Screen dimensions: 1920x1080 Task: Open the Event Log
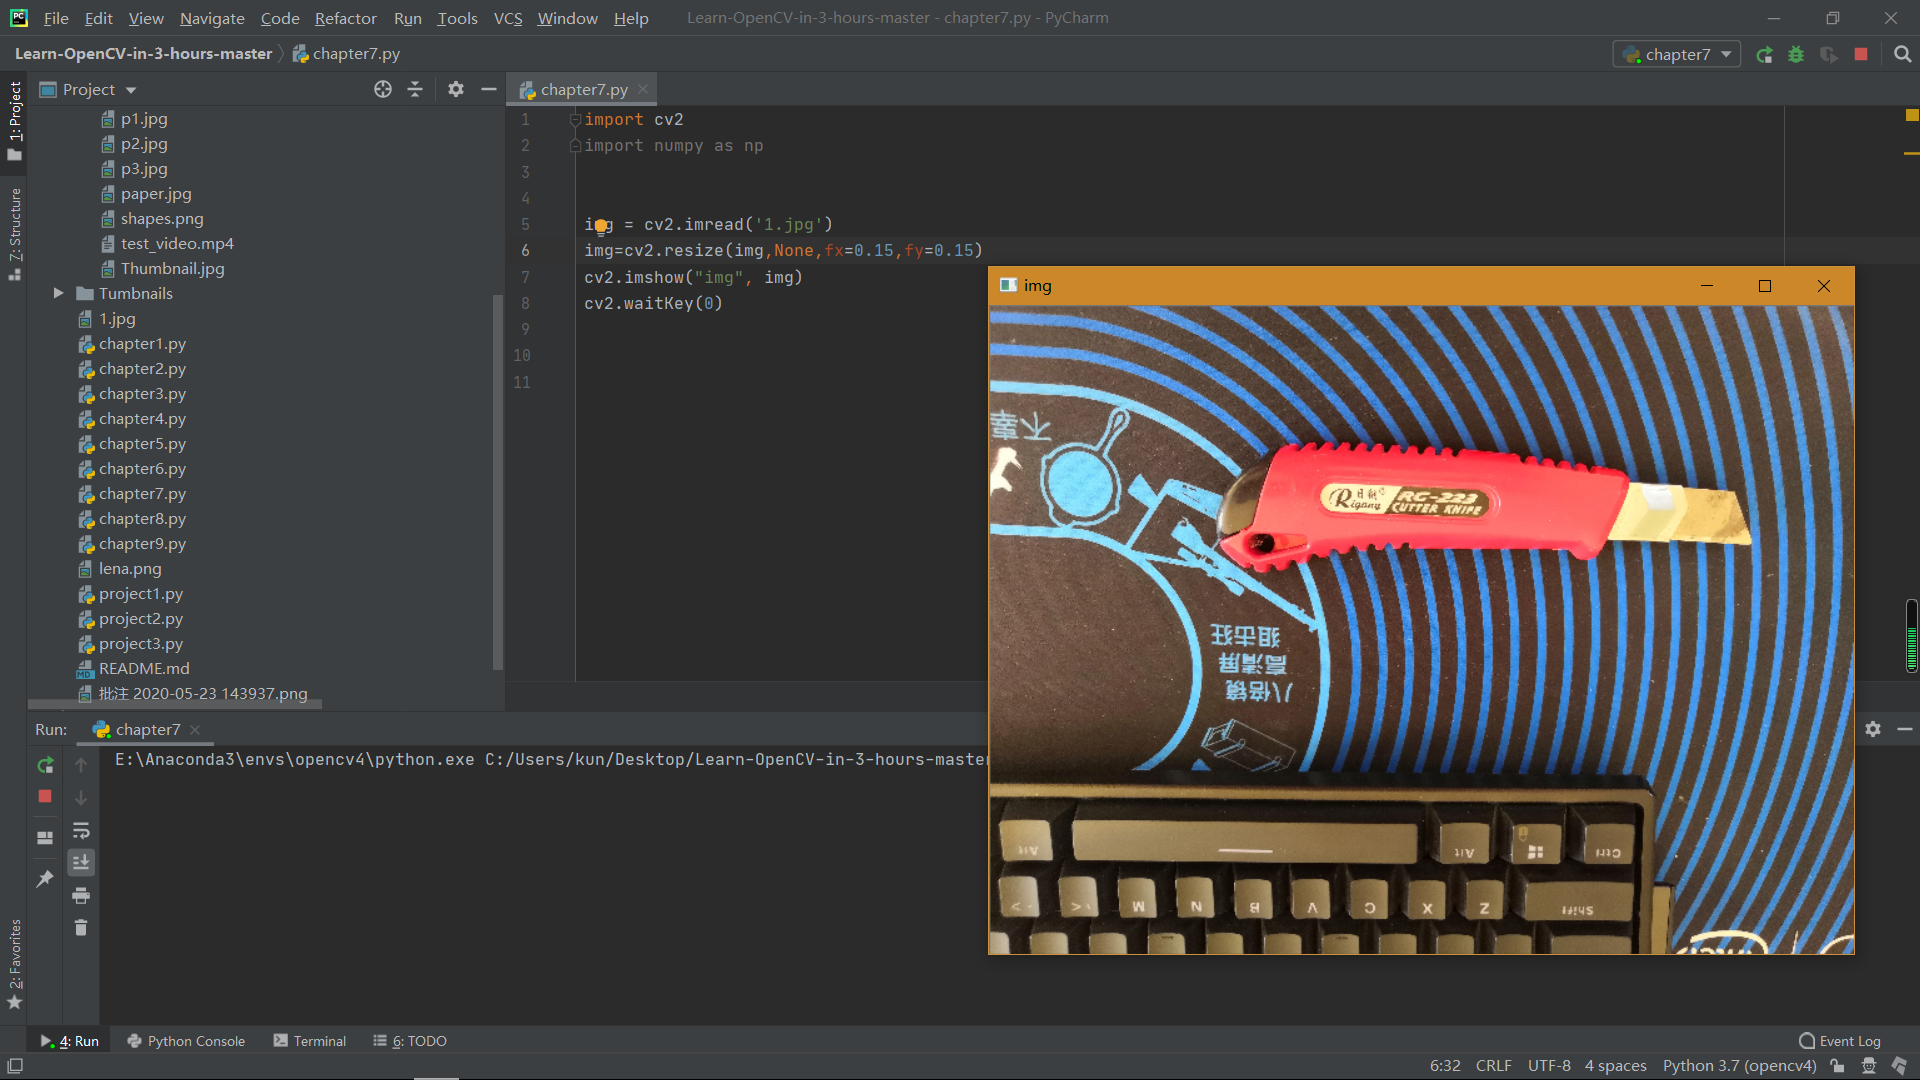coord(1840,1041)
